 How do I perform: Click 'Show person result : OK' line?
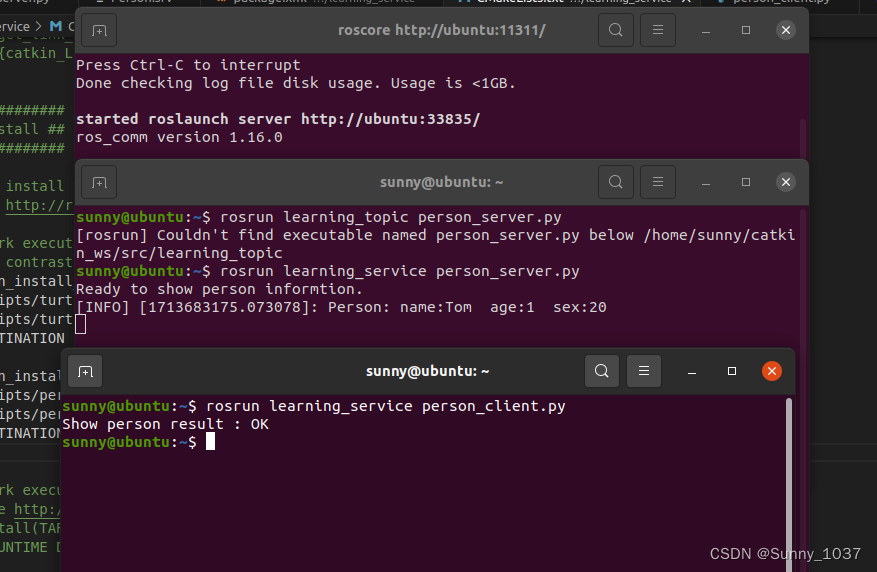point(166,424)
